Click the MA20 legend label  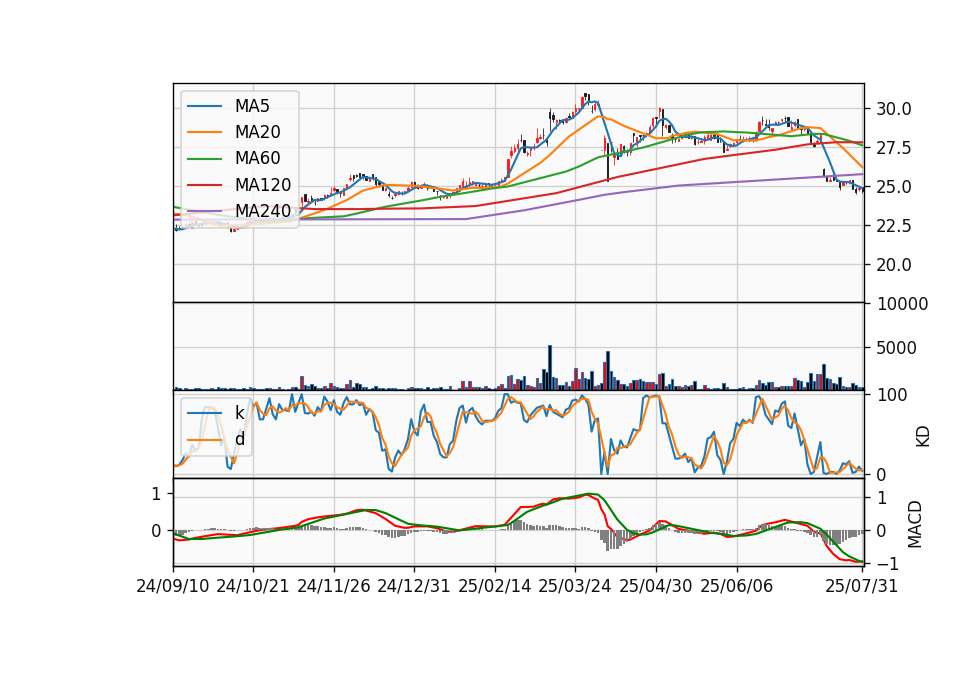(257, 132)
